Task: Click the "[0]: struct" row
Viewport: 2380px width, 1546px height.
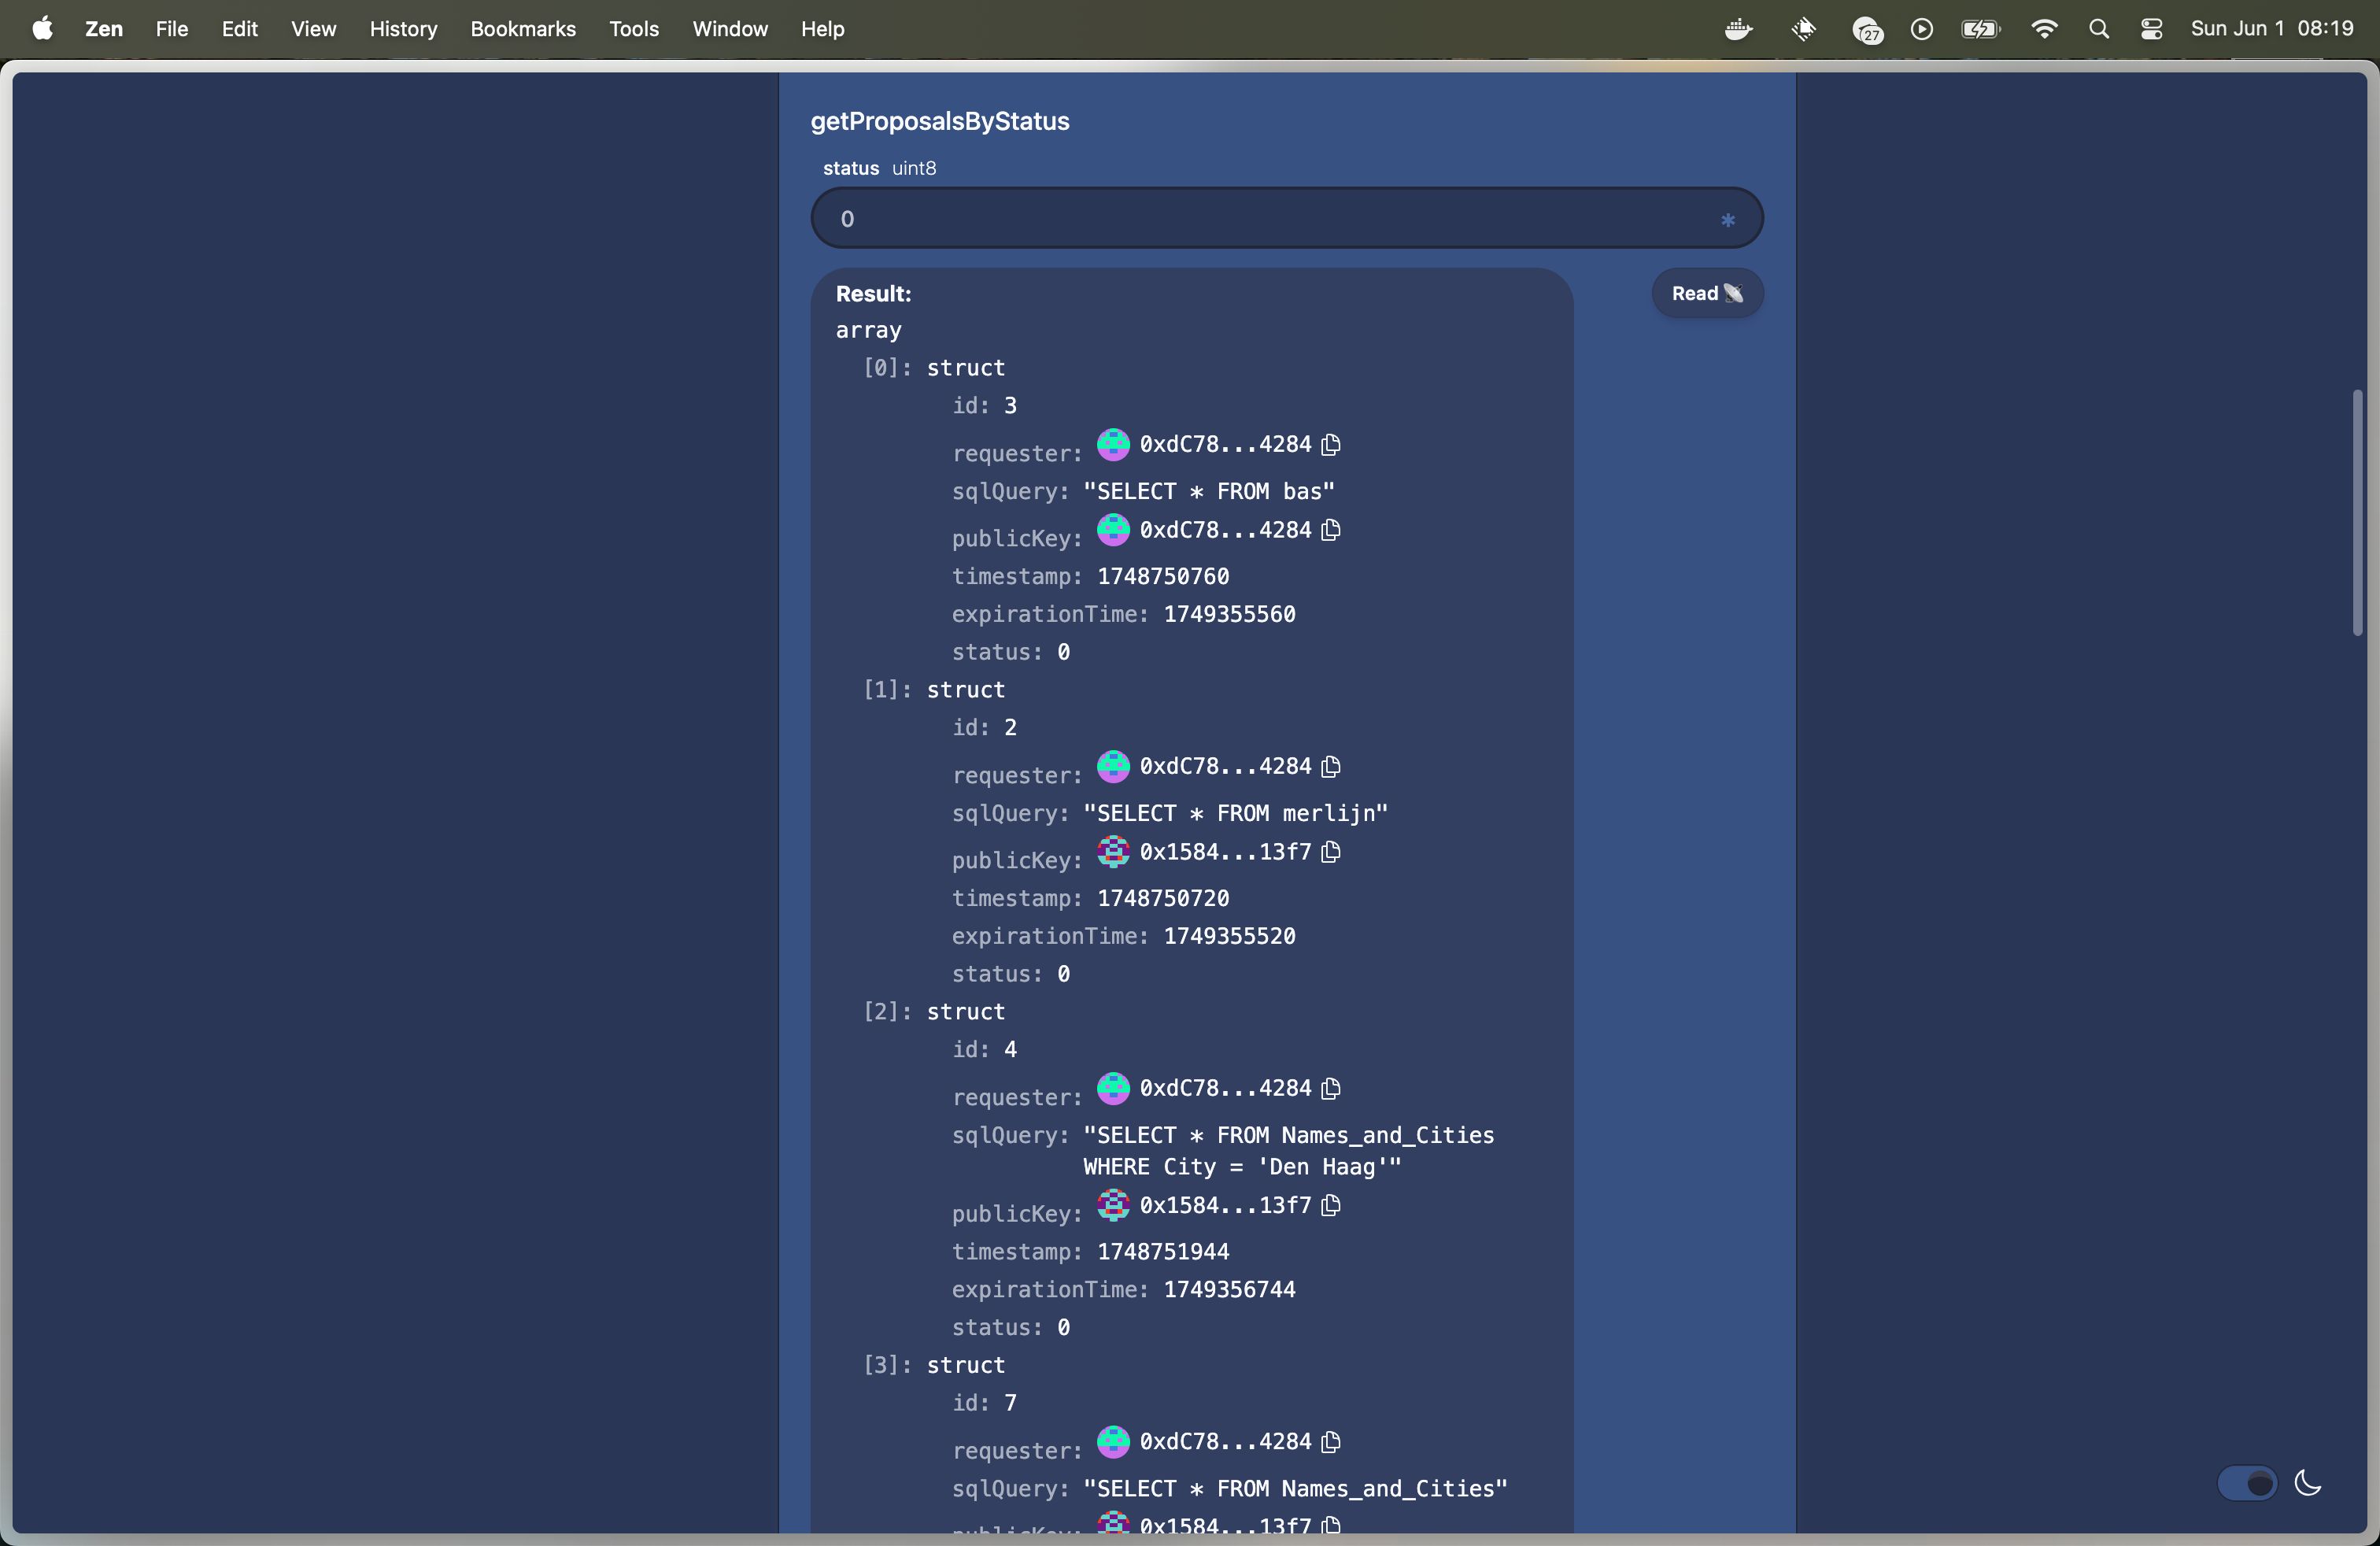Action: pyautogui.click(x=934, y=368)
